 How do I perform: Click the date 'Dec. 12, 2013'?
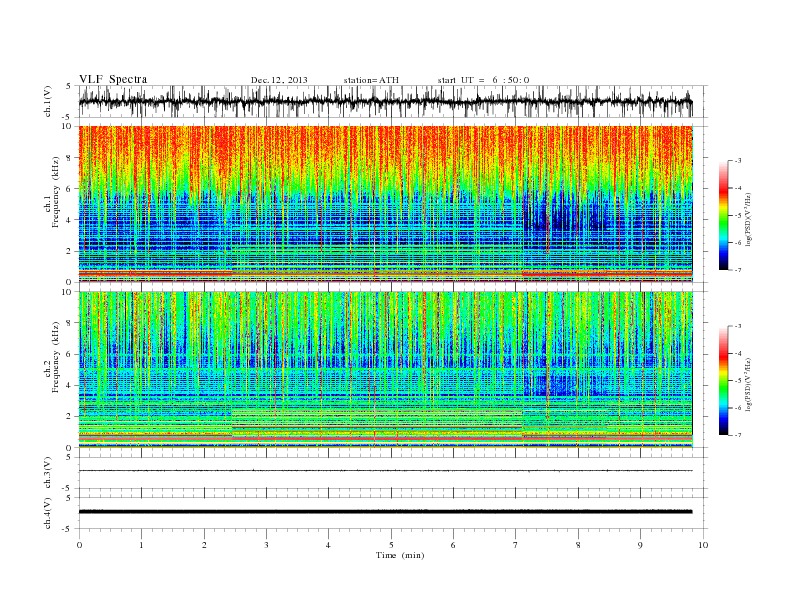tap(279, 80)
